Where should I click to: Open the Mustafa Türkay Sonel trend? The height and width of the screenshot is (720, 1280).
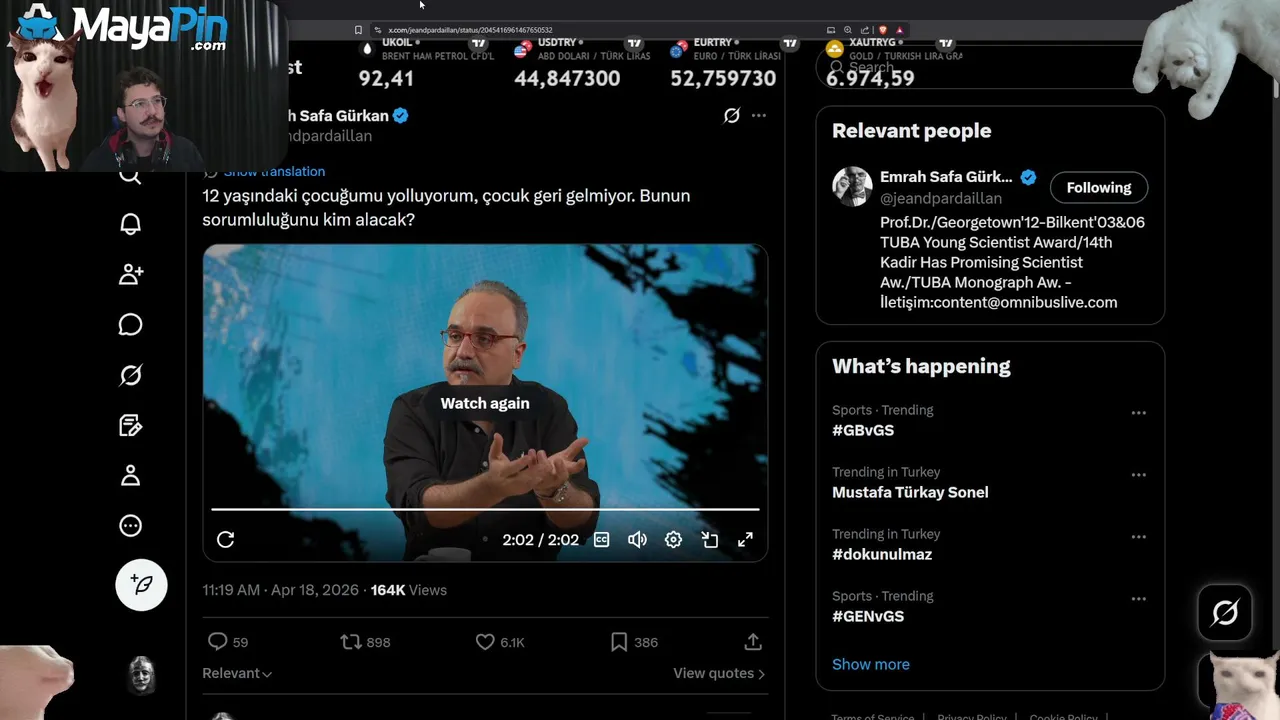pos(910,492)
